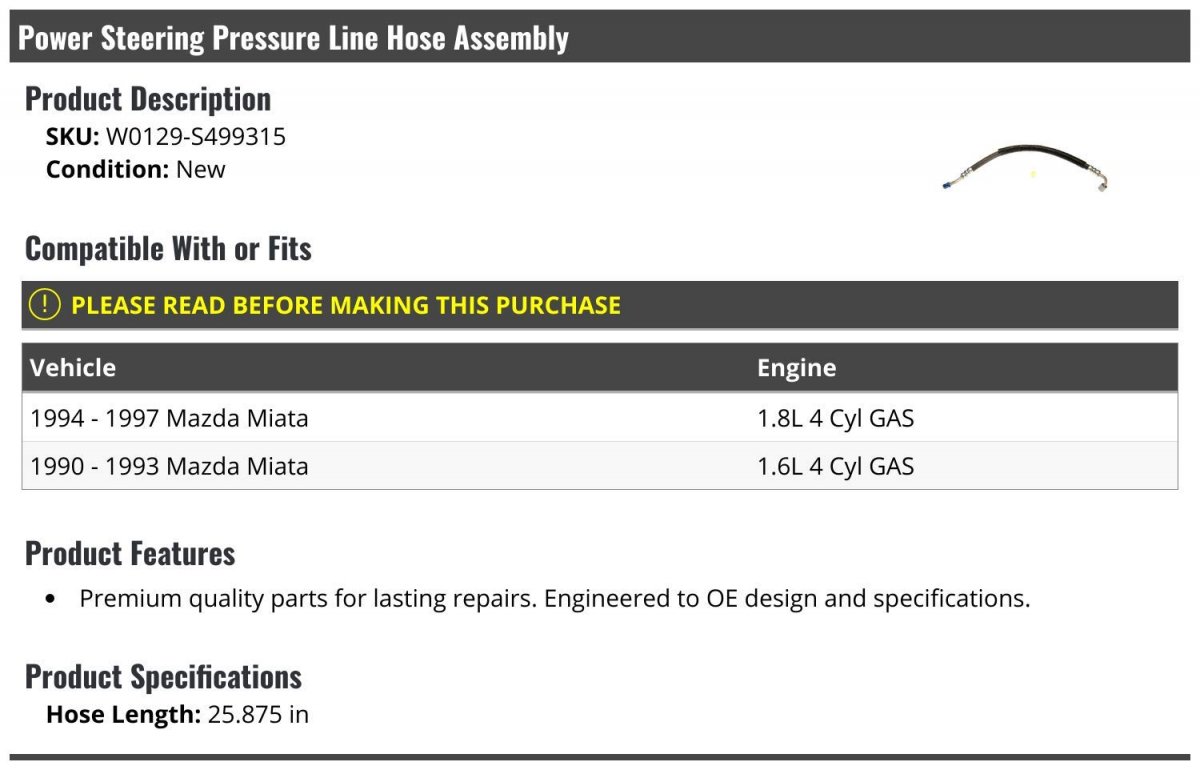
Task: Select the Product Specifications heading
Action: [x=163, y=677]
